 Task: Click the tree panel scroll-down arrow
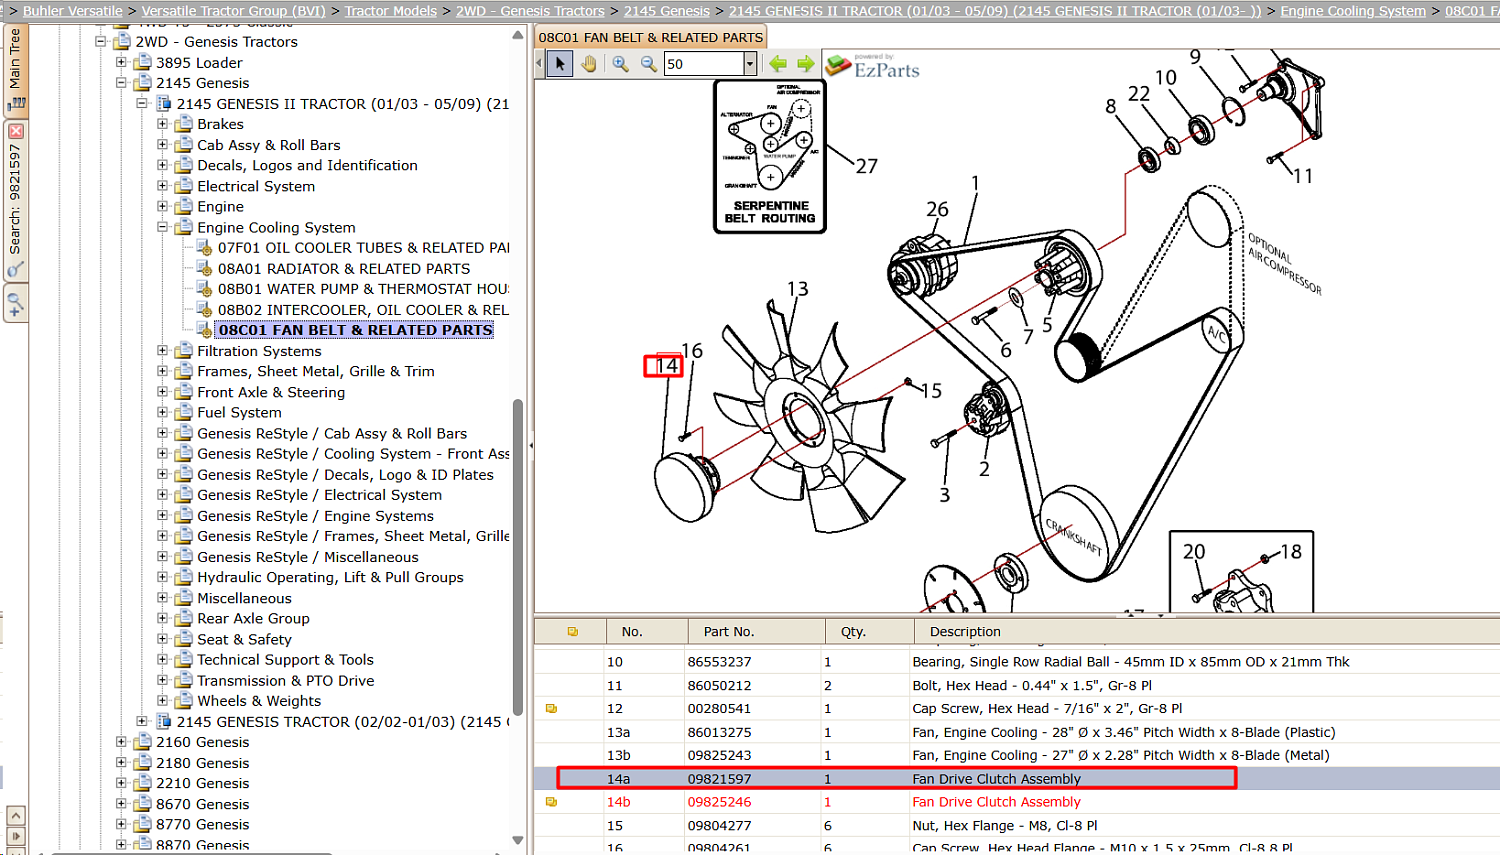518,840
